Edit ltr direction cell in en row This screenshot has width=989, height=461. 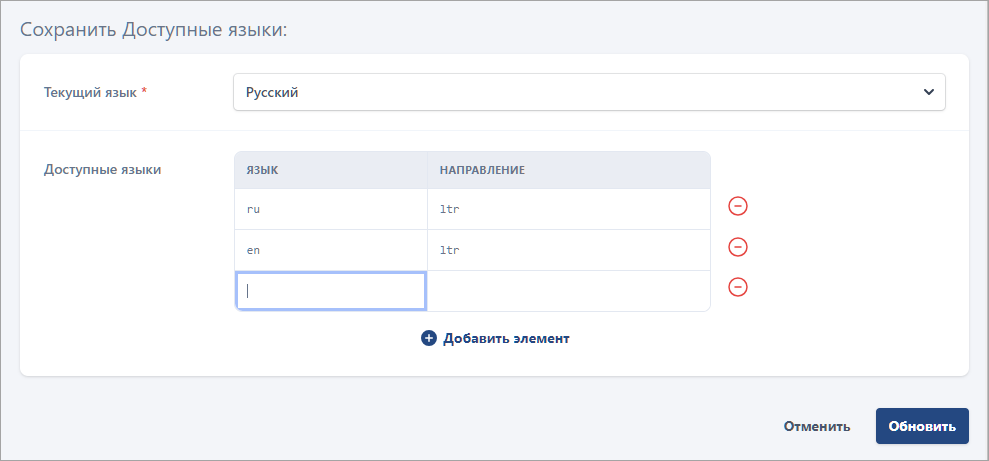(568, 250)
